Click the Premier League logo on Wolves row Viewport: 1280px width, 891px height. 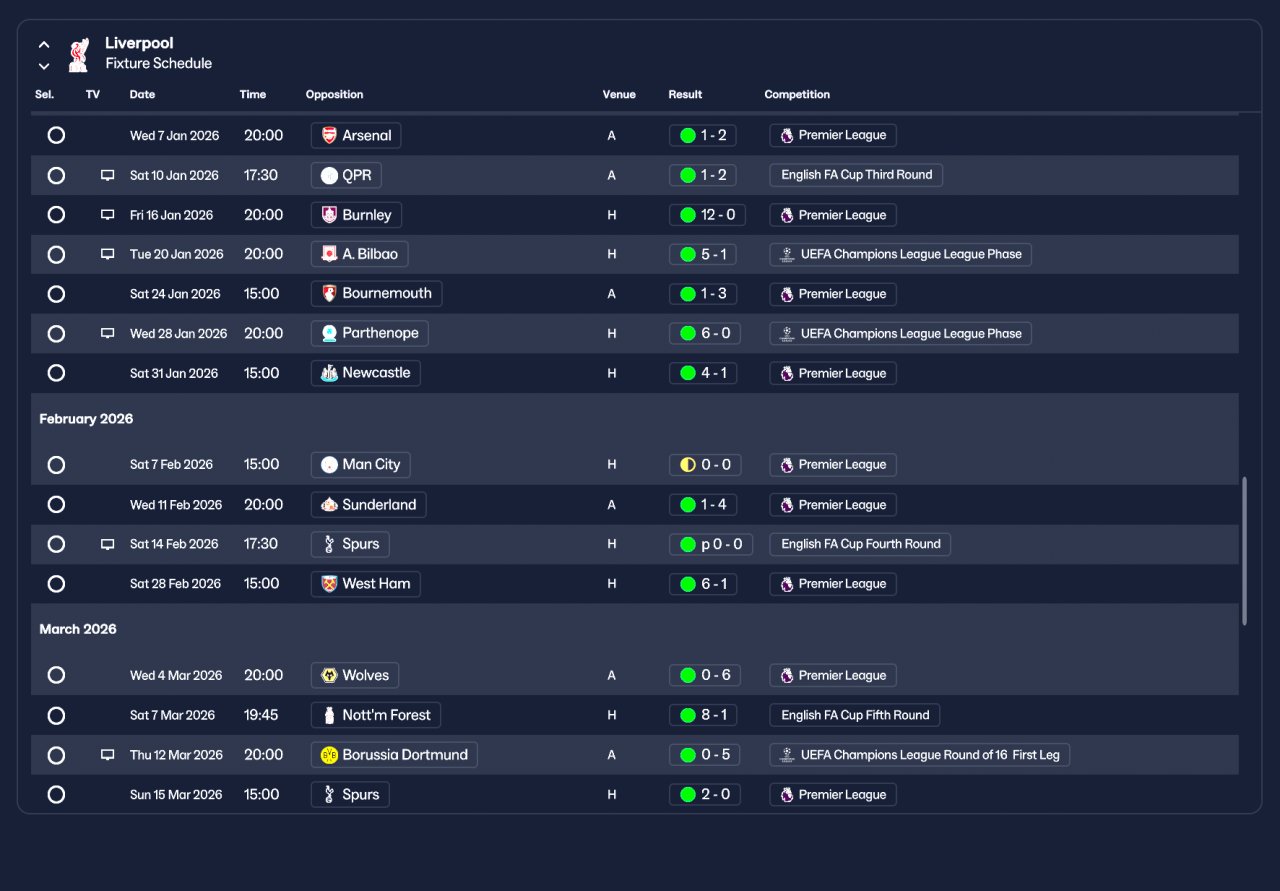point(787,675)
